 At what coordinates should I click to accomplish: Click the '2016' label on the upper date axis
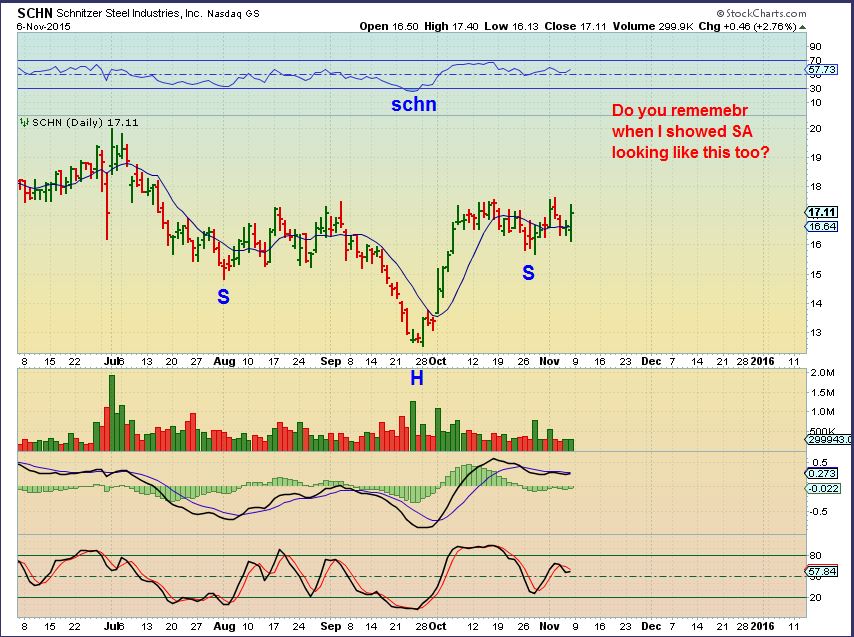pos(762,361)
